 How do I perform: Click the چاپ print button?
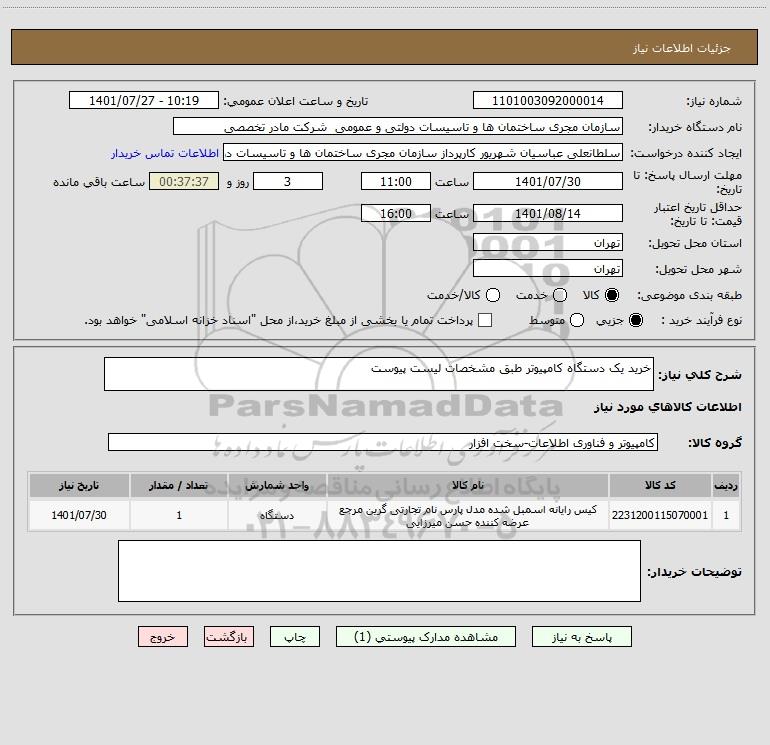pyautogui.click(x=295, y=636)
